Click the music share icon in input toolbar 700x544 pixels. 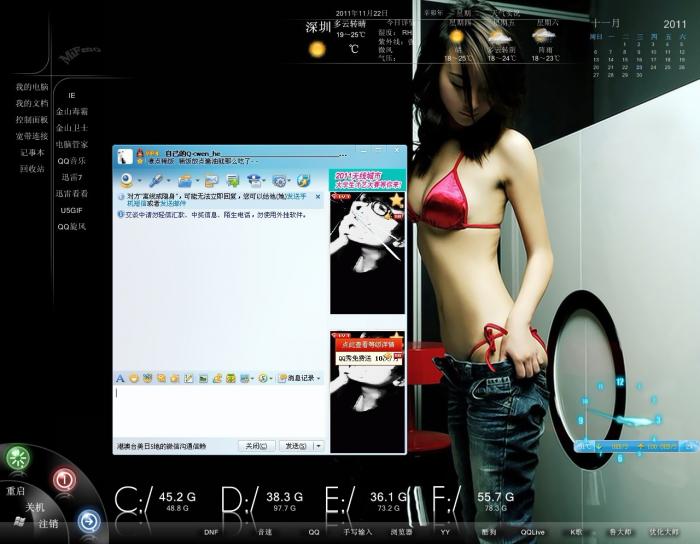tap(217, 378)
